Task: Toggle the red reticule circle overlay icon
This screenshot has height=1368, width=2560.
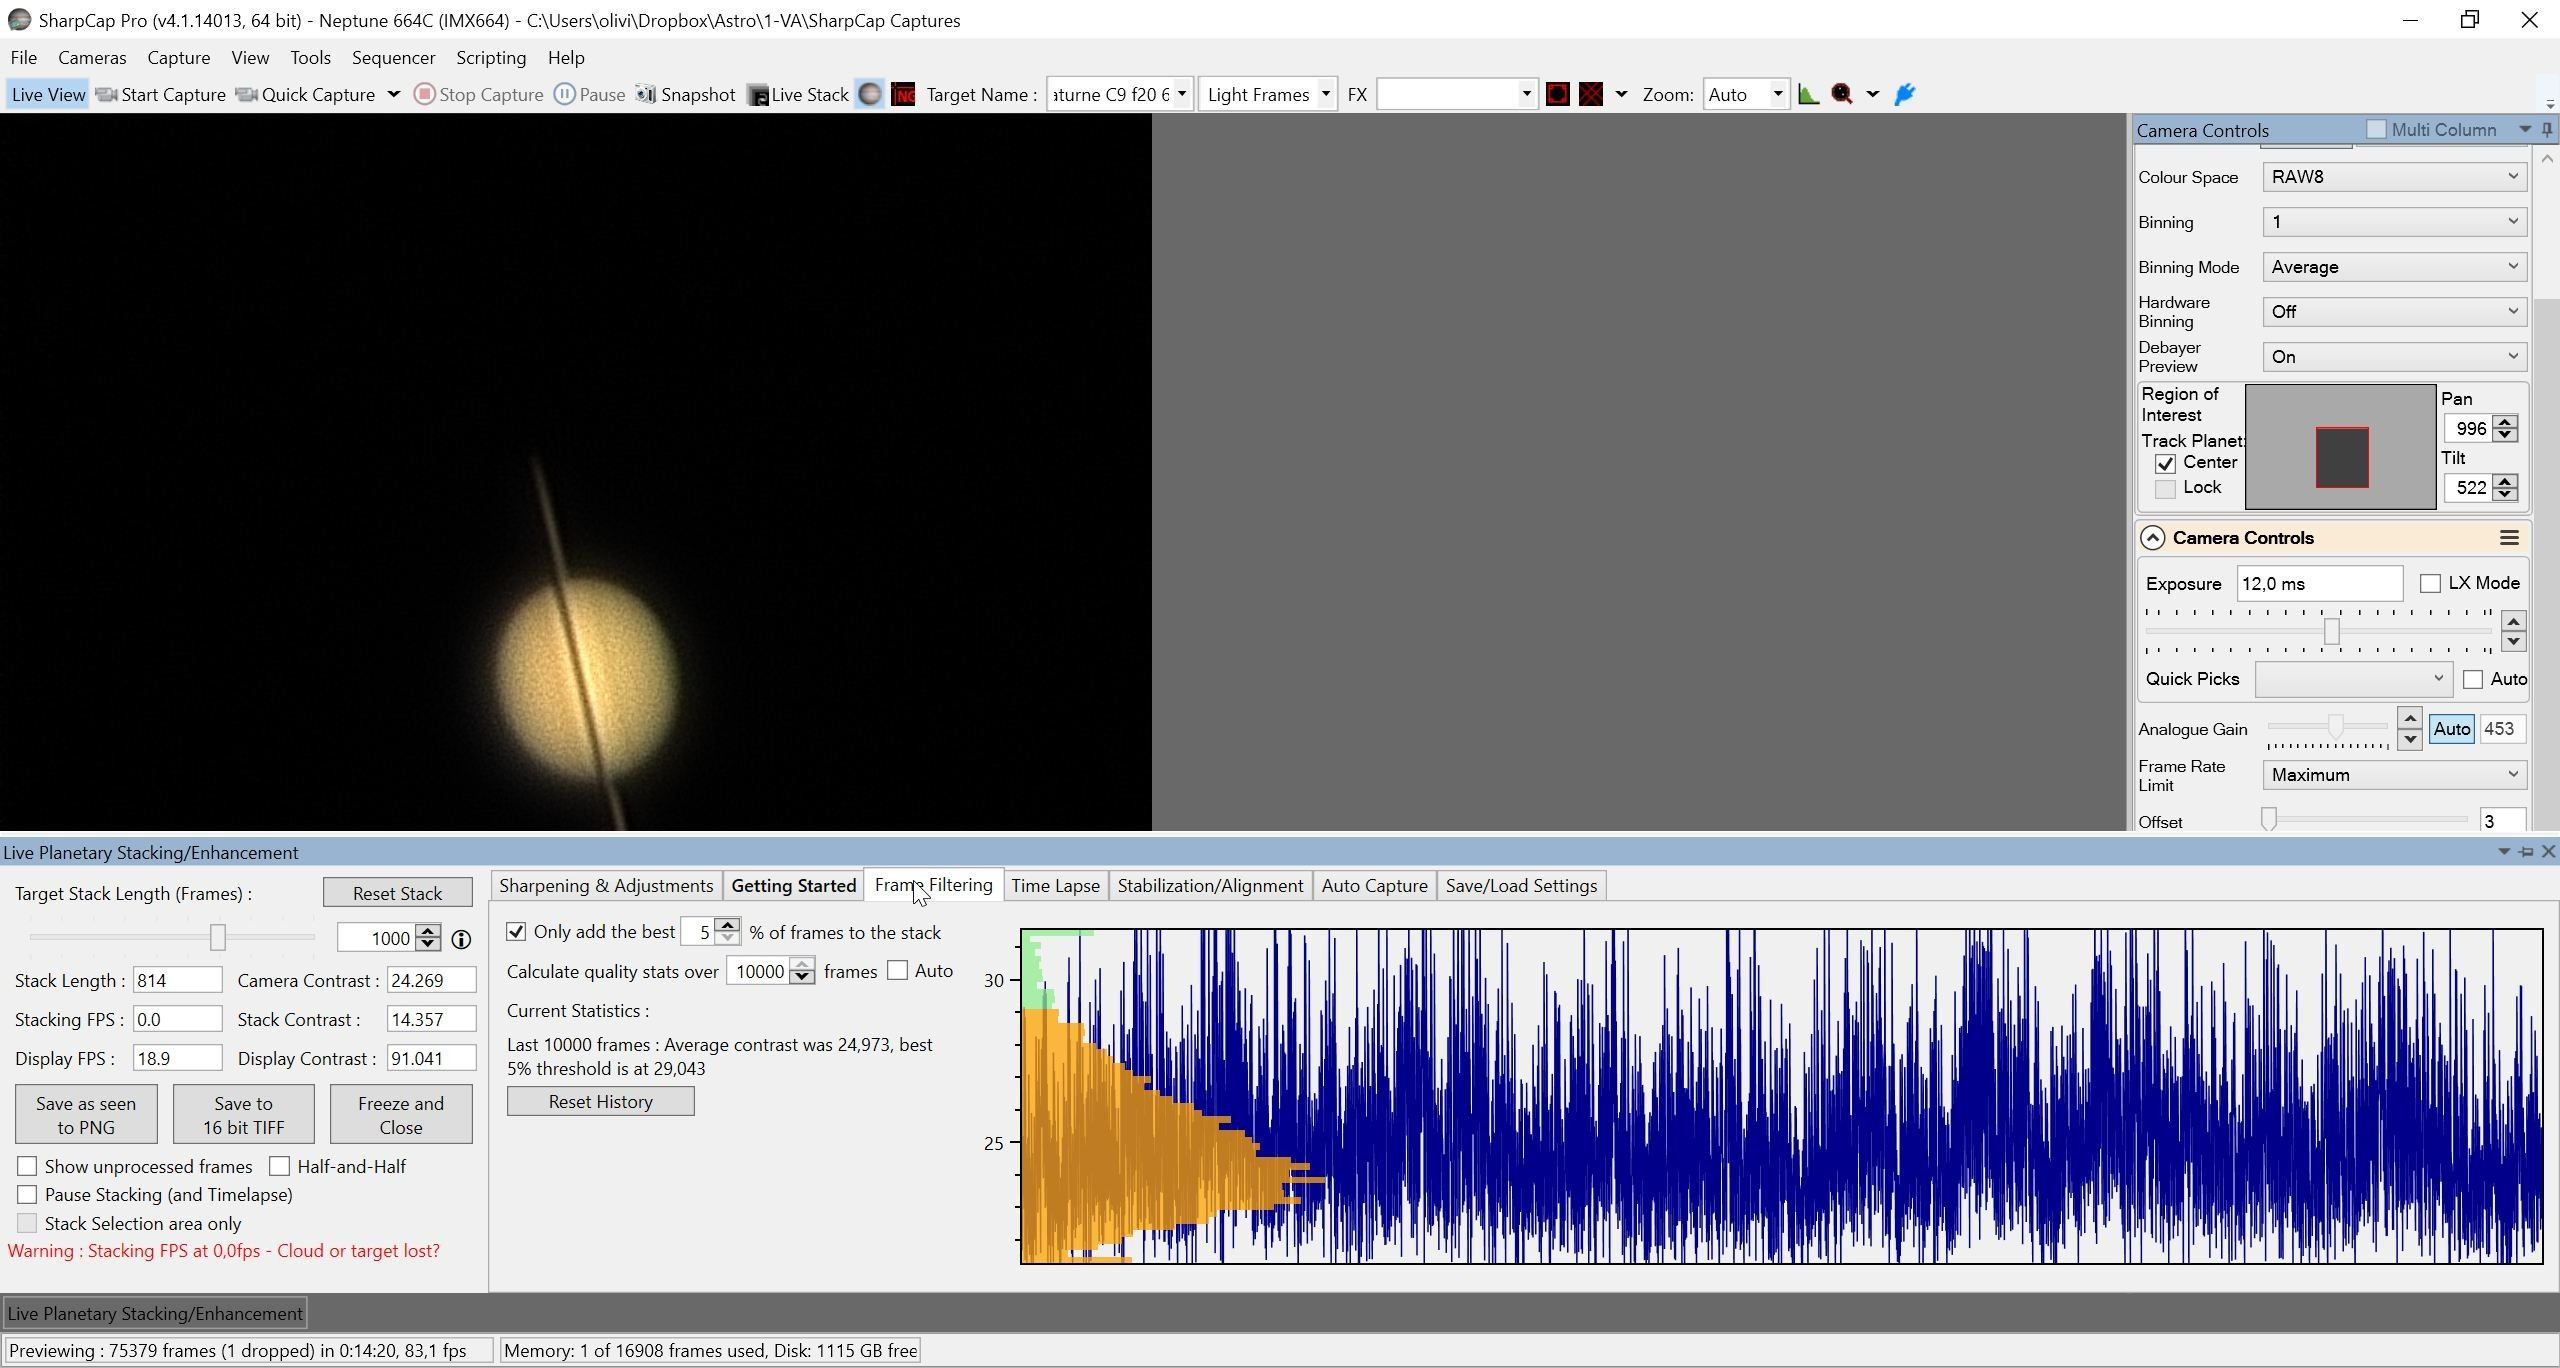Action: point(1557,94)
